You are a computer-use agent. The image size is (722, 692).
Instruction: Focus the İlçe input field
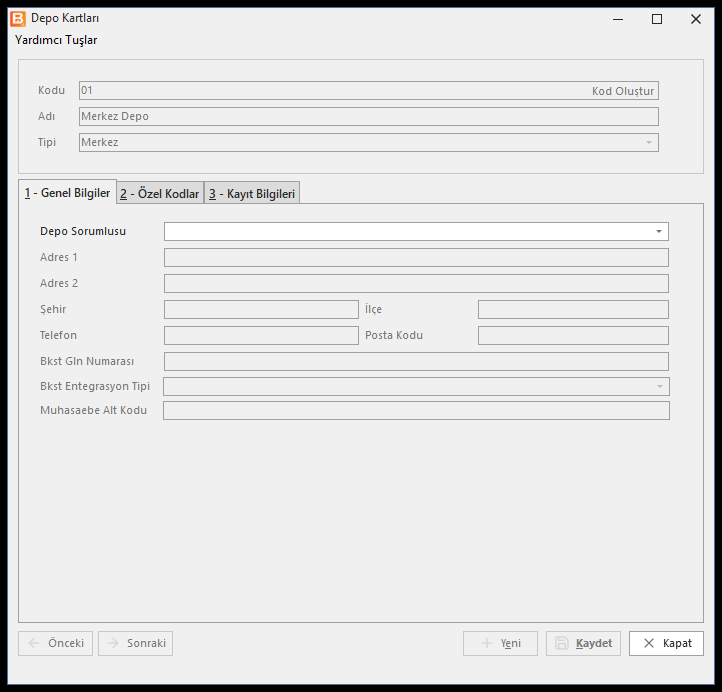(x=573, y=309)
